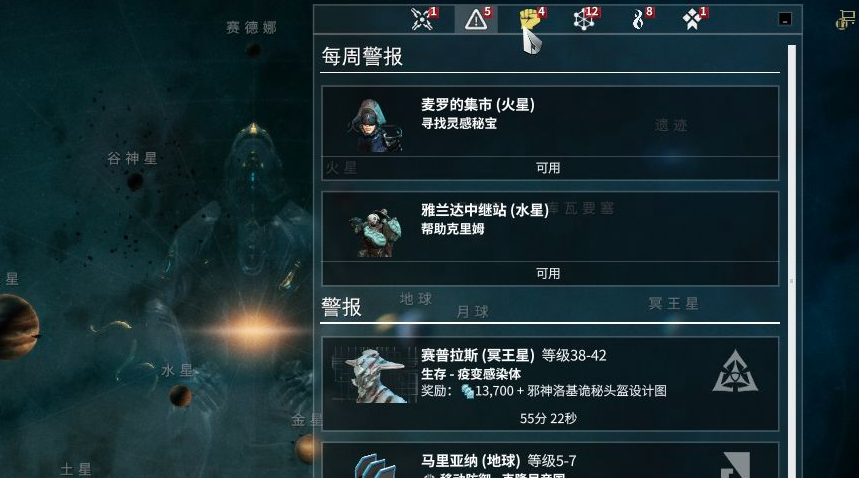Open the 马里亚纳 (地球) alert entry
Screen dimensions: 859x478
pyautogui.click(x=550, y=460)
